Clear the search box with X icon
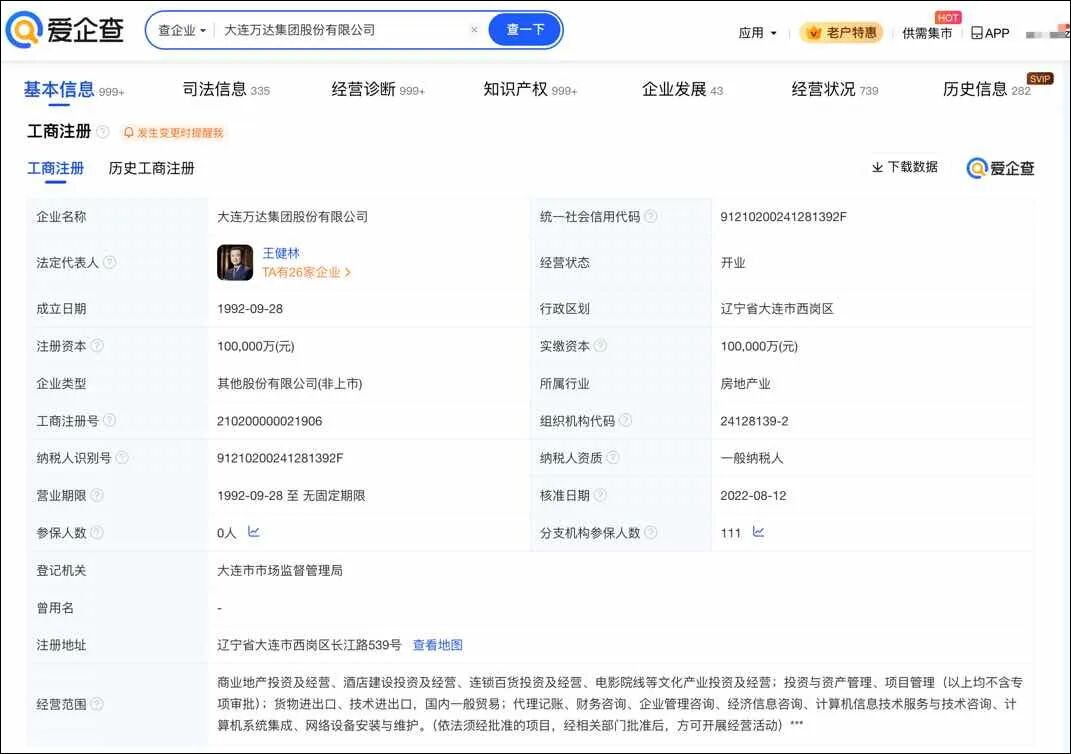The image size is (1071, 754). [x=474, y=29]
